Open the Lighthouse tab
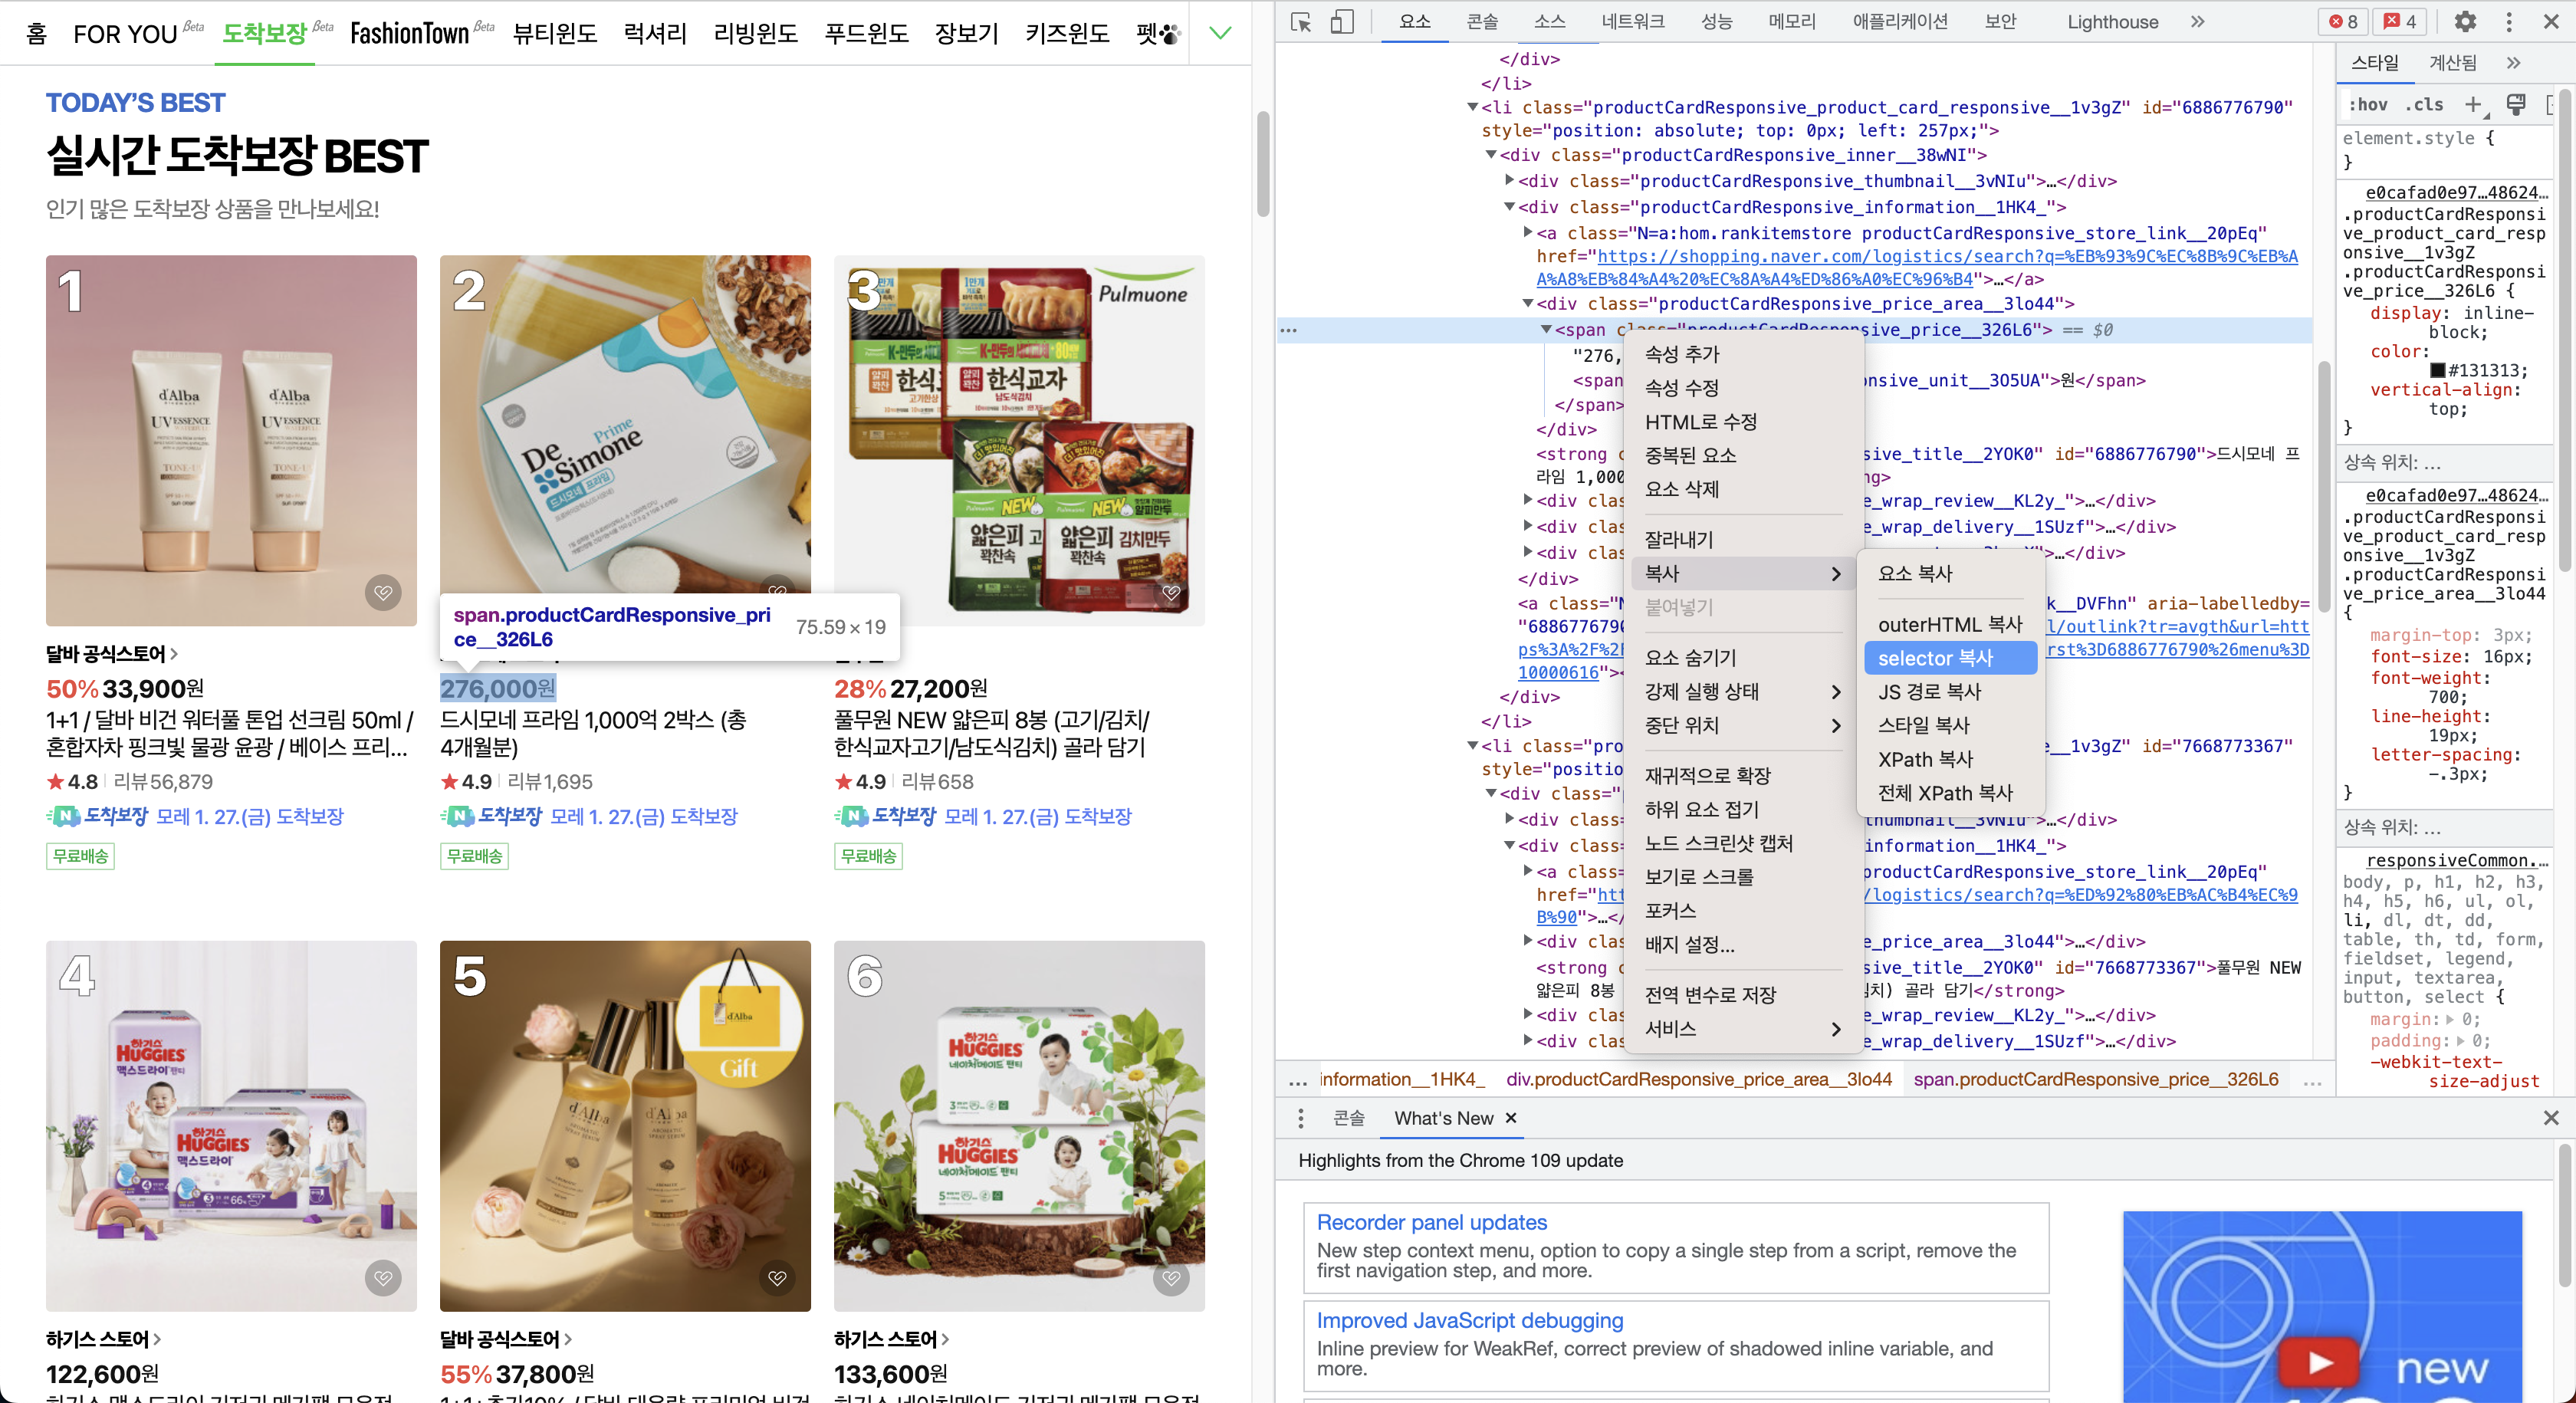2576x1403 pixels. (2112, 22)
